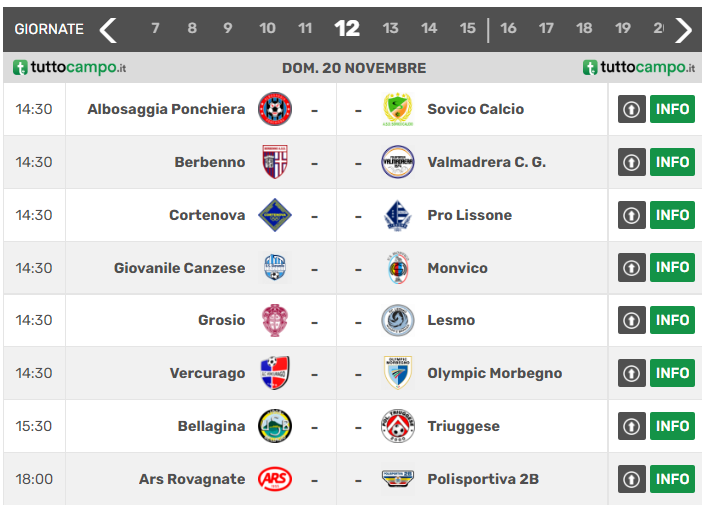The height and width of the screenshot is (505, 702).
Task: Open INFO for Albosaggia Ponchiera match
Action: click(x=672, y=109)
